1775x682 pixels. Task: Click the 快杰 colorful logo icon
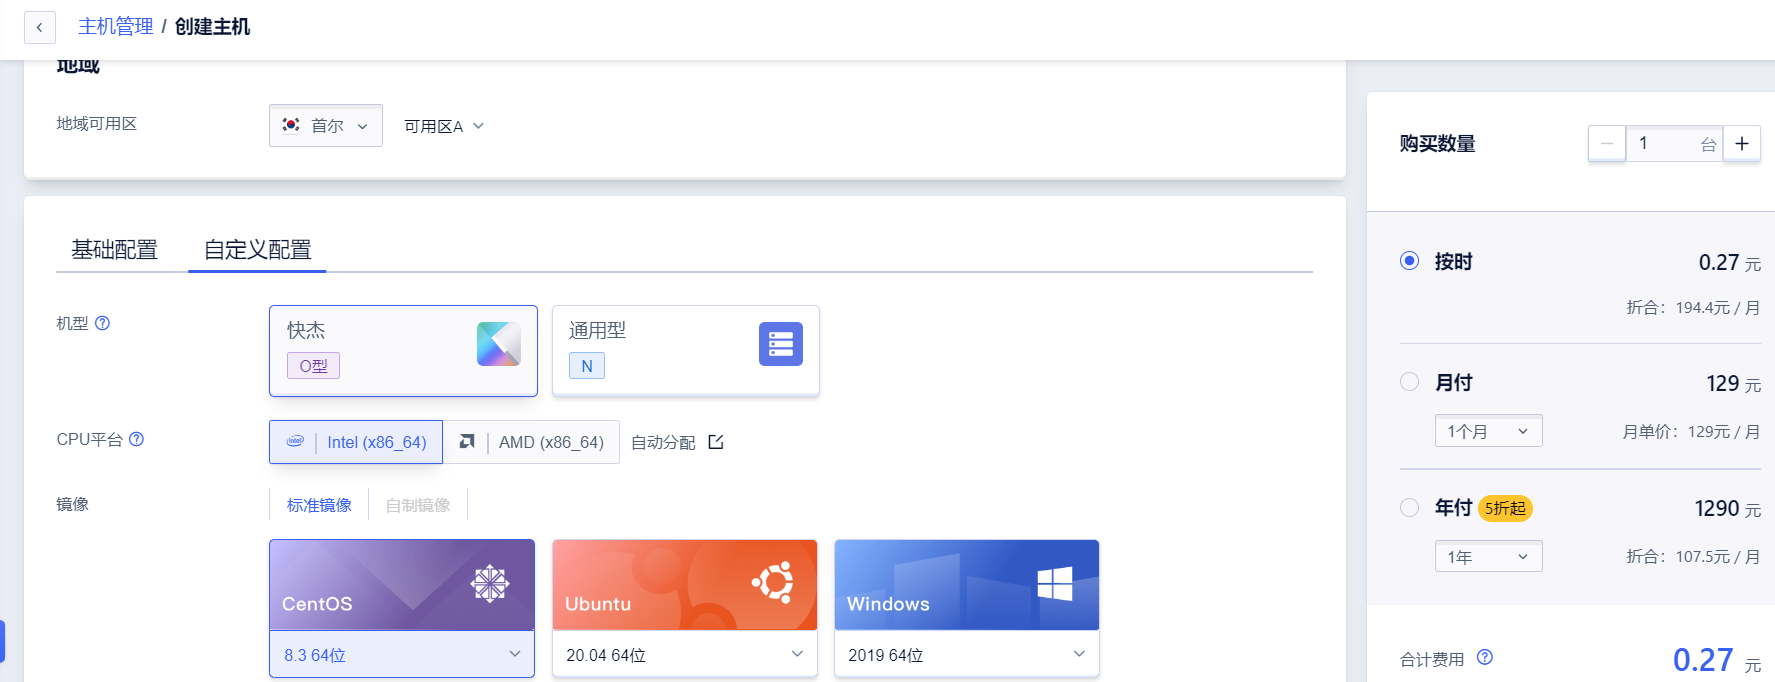(499, 344)
